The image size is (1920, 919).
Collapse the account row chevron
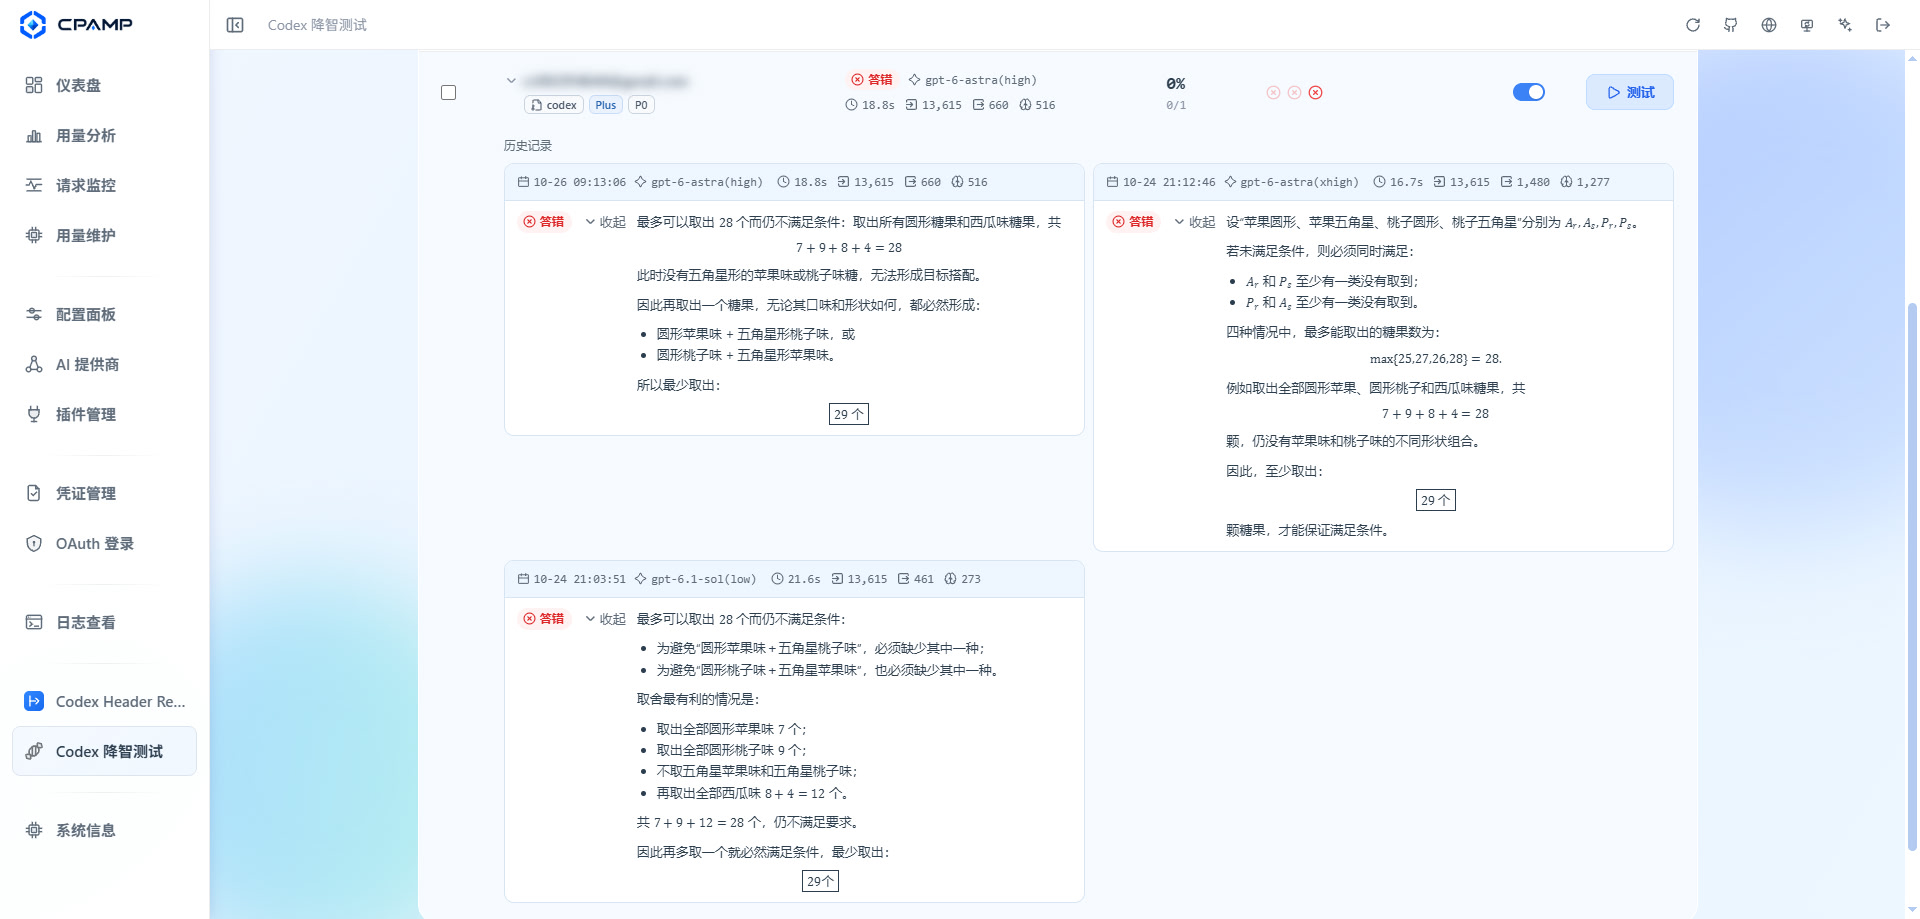[511, 80]
